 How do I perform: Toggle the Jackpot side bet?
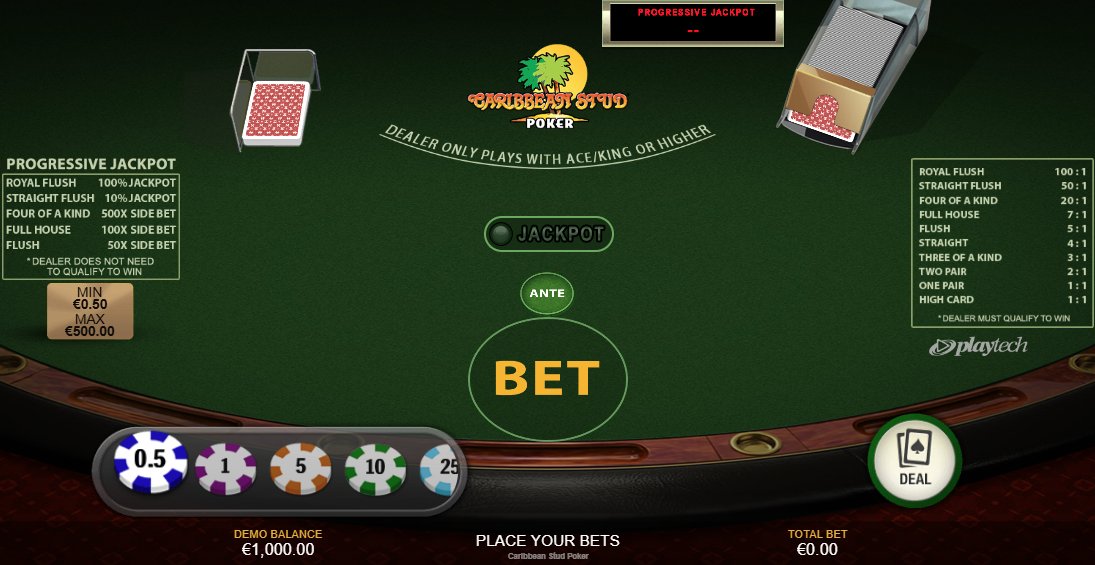coord(548,234)
